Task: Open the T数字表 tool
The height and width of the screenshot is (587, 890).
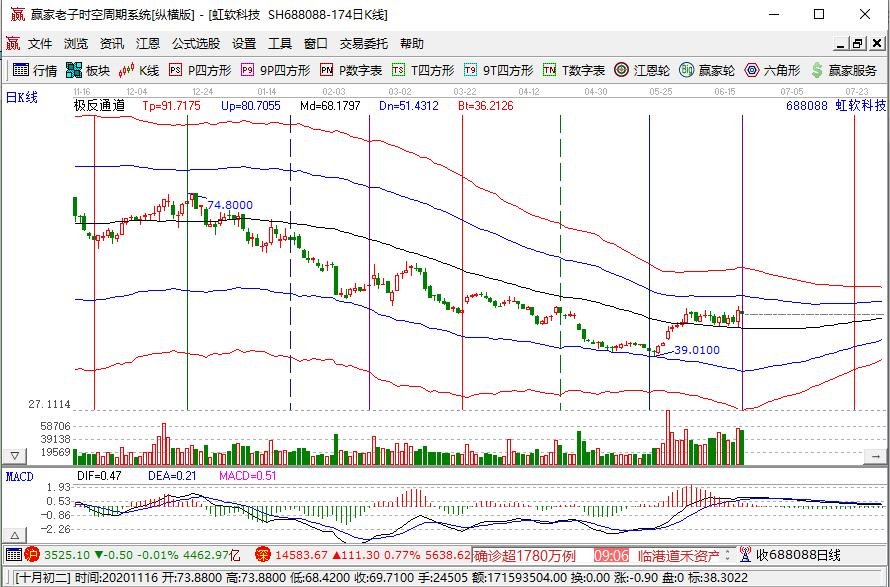Action: point(574,70)
